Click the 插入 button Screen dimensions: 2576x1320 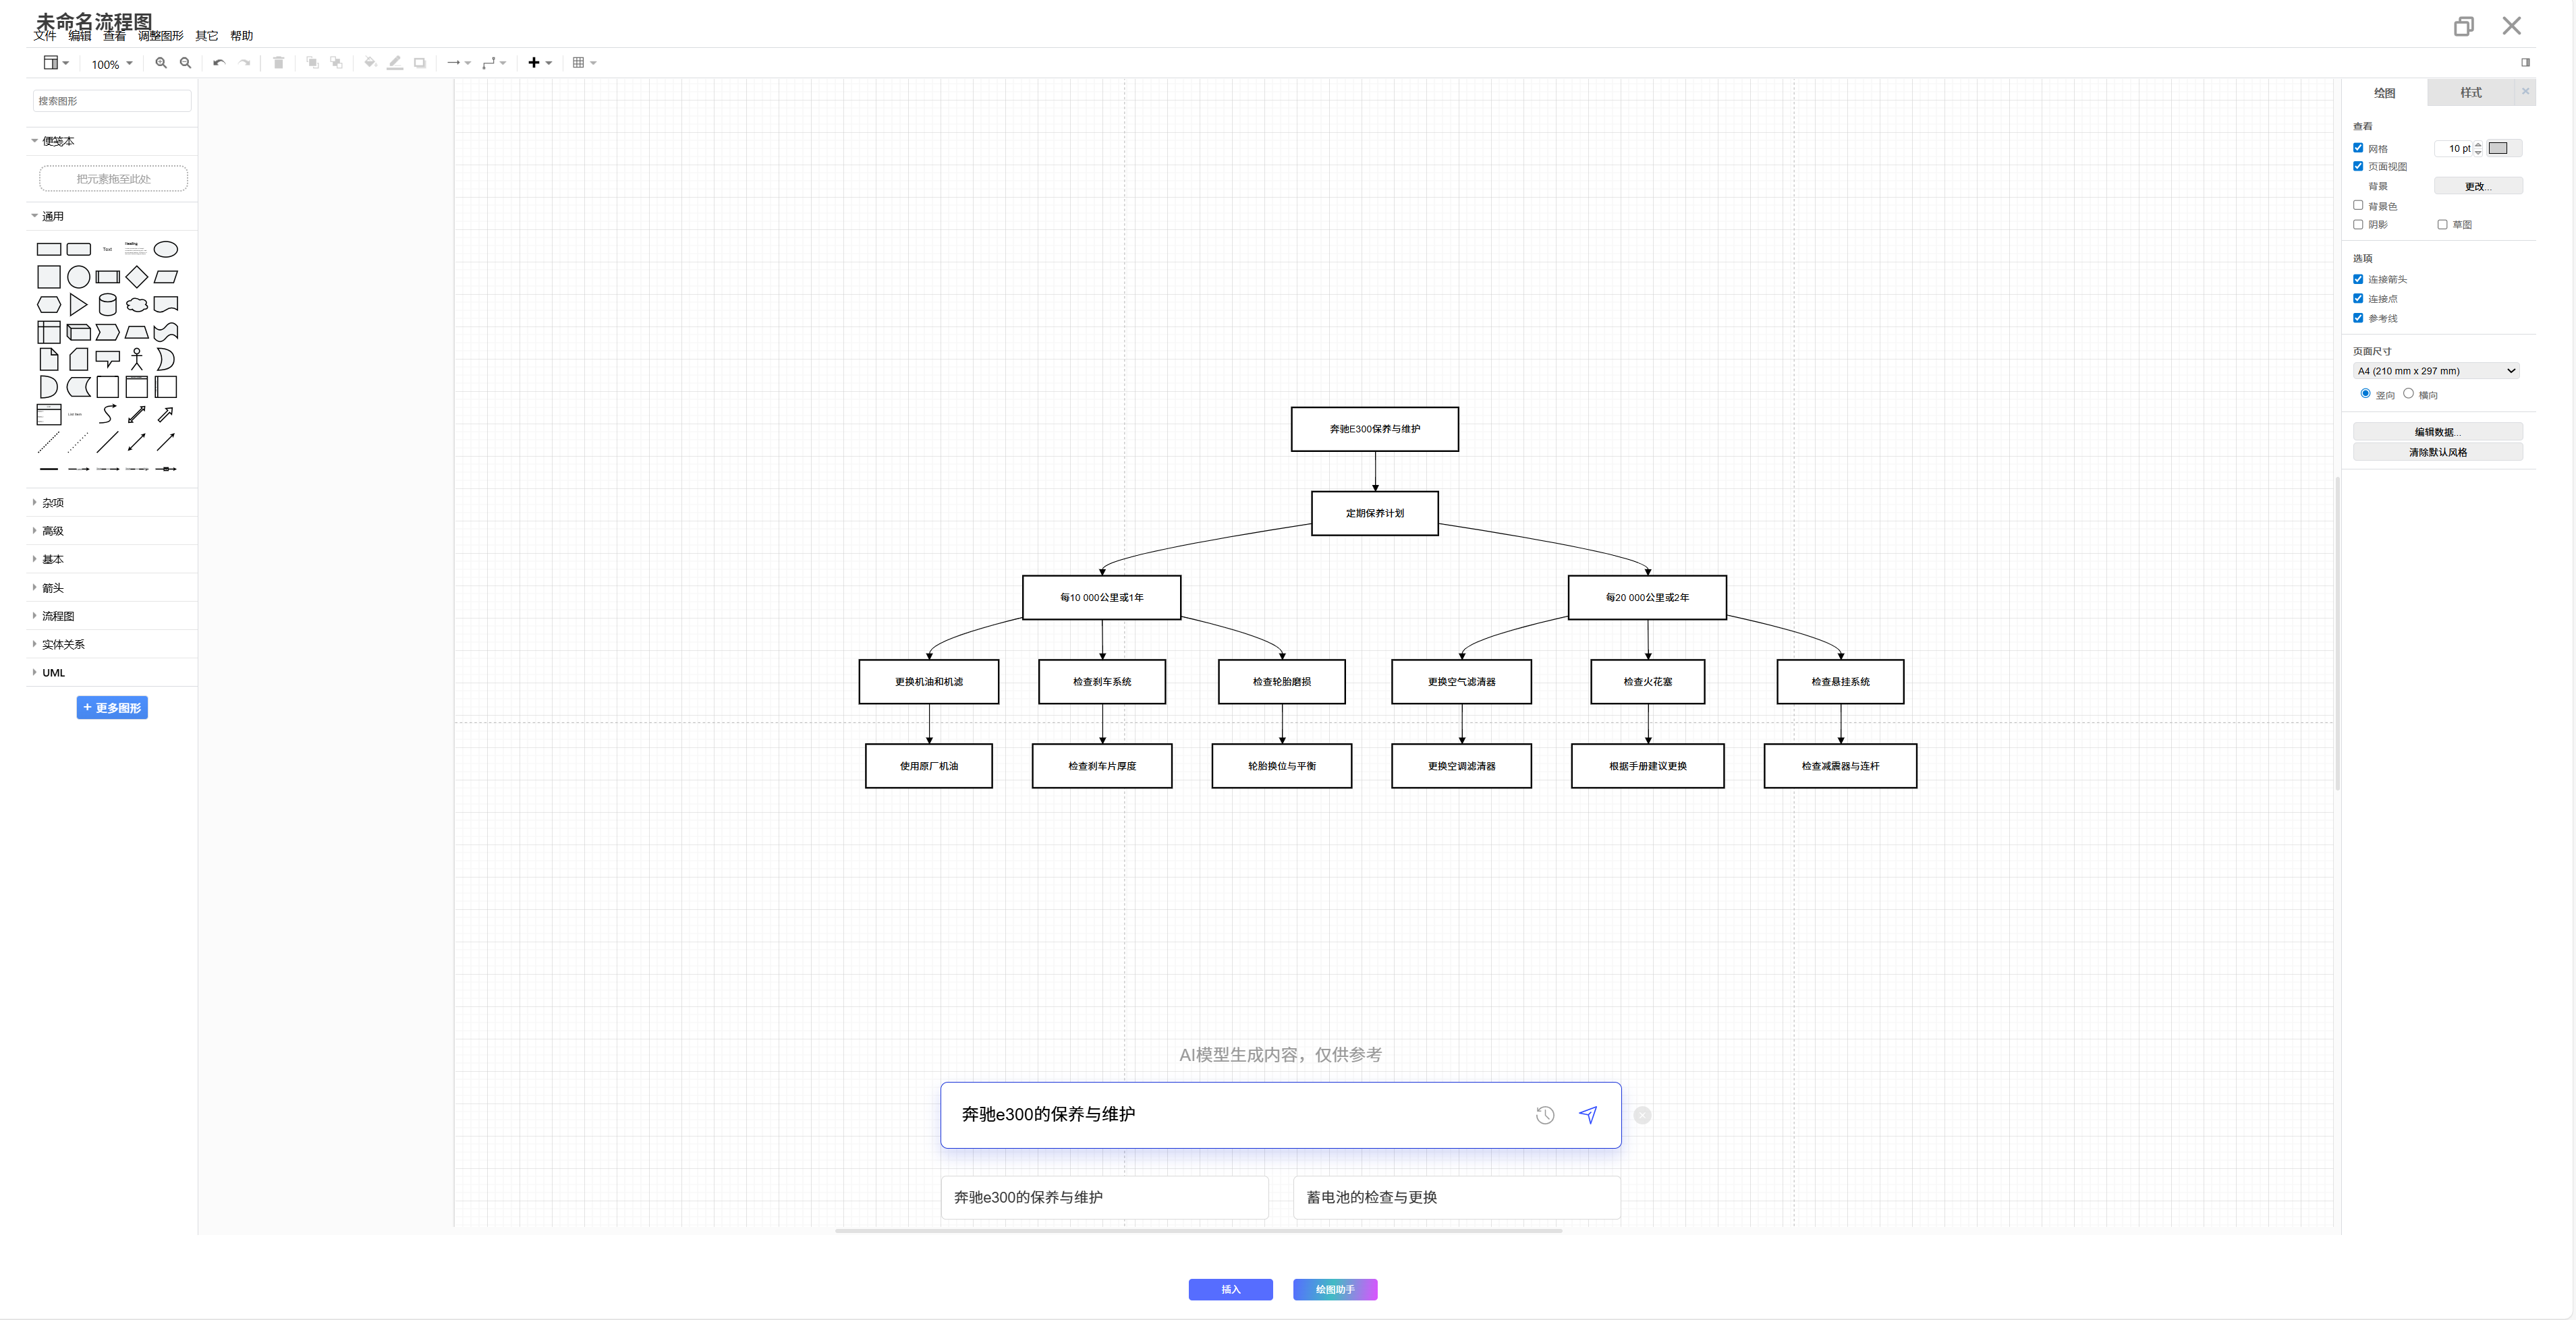[1230, 1290]
